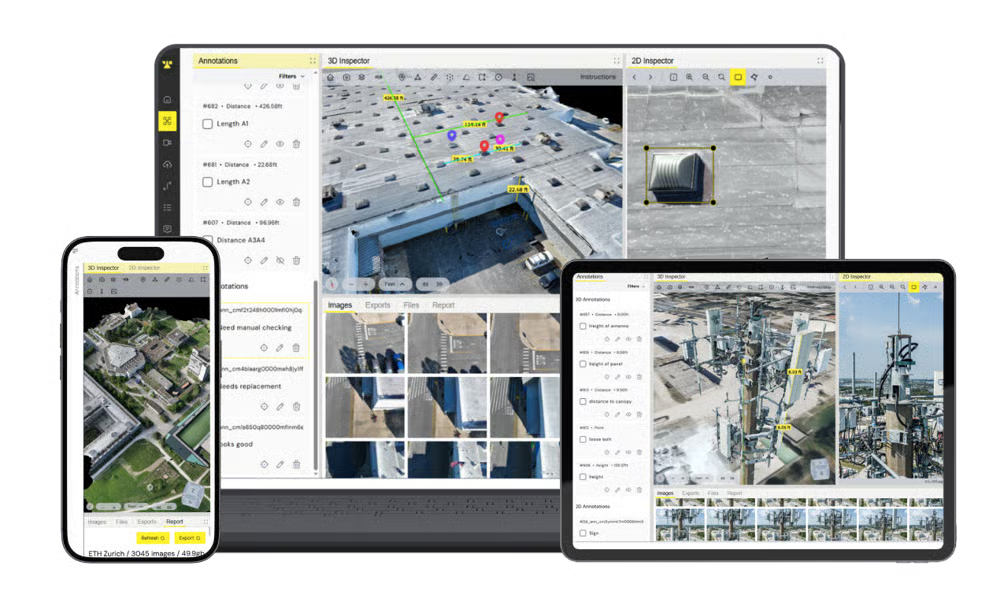Image resolution: width=1000 pixels, height=598 pixels.
Task: Open Filters dropdown in laptop Annotations panel
Action: tap(292, 76)
